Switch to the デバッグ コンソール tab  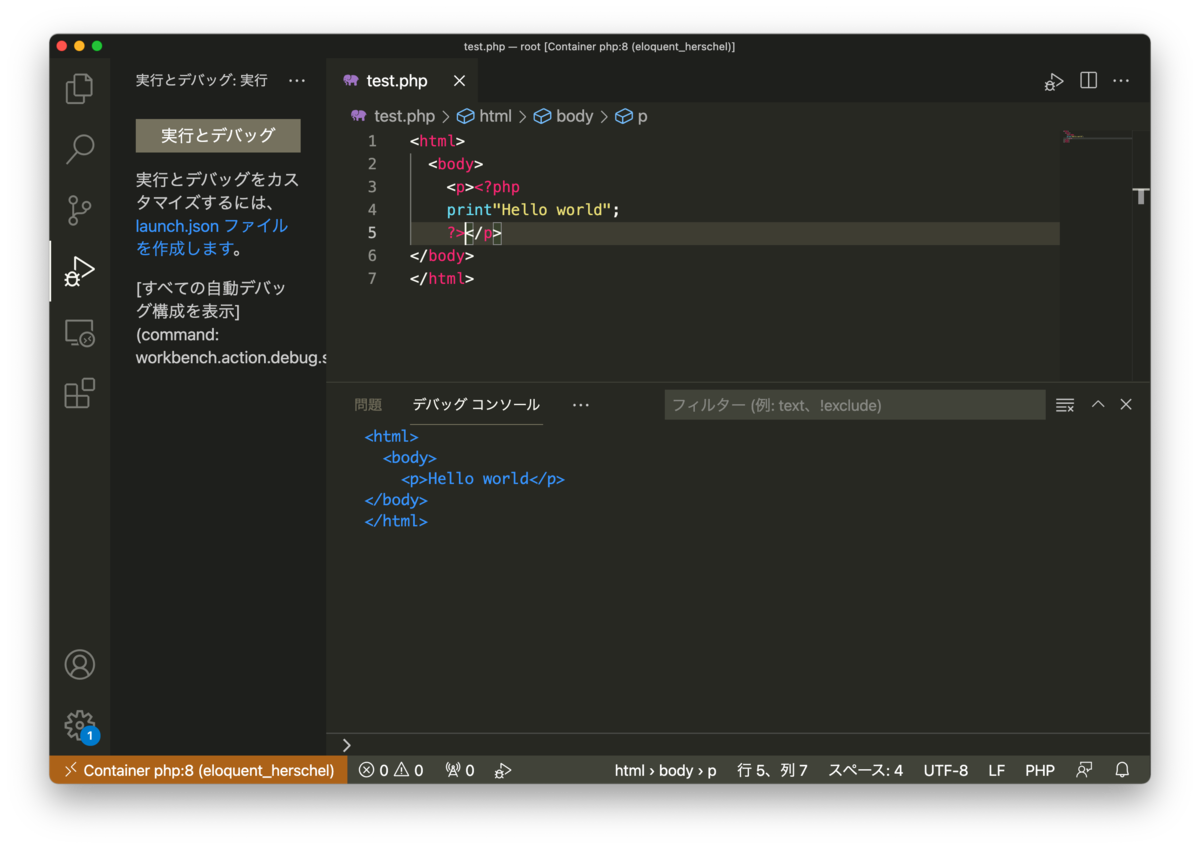click(476, 405)
